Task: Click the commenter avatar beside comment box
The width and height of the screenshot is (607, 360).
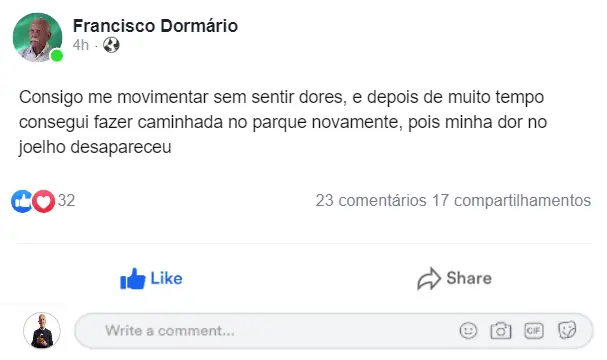Action: [42, 331]
